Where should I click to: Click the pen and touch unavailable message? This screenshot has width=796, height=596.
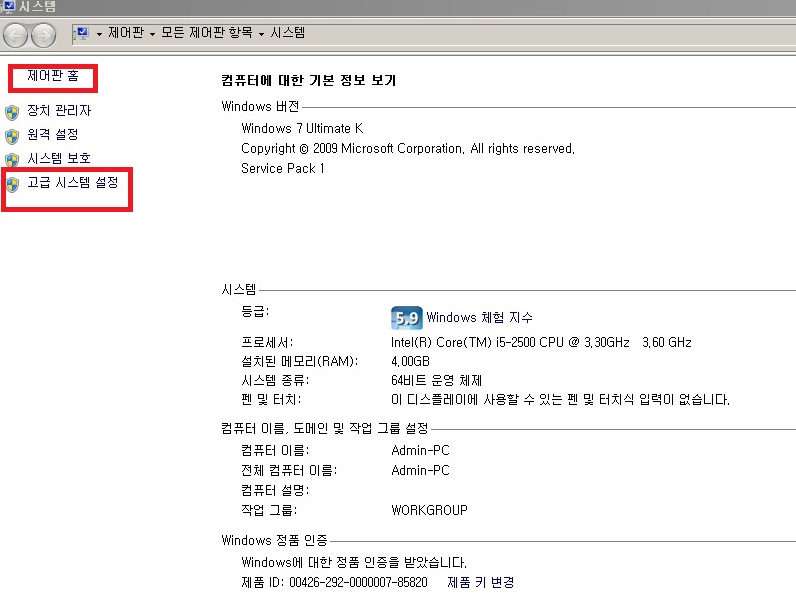[560, 400]
